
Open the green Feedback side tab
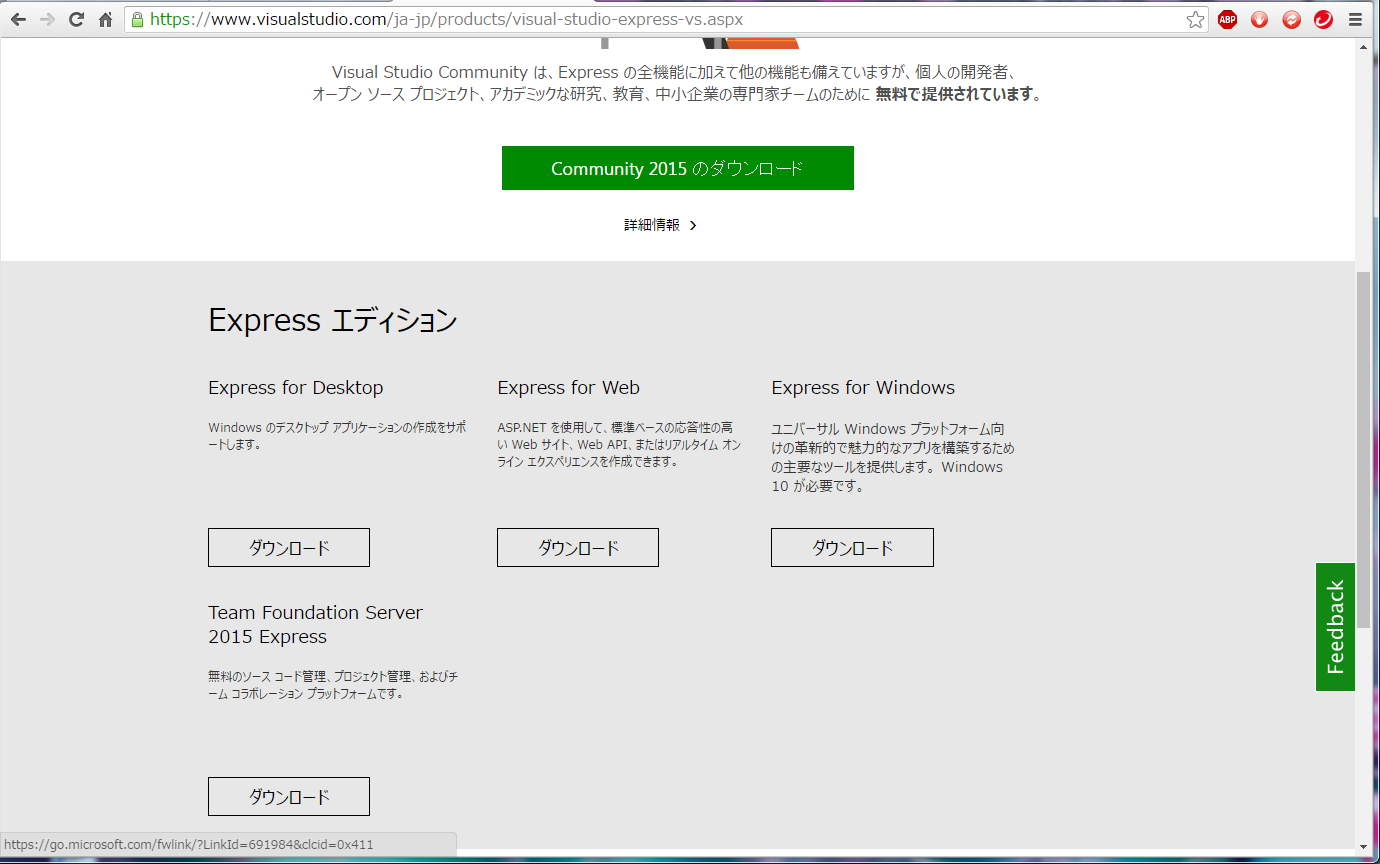point(1335,627)
